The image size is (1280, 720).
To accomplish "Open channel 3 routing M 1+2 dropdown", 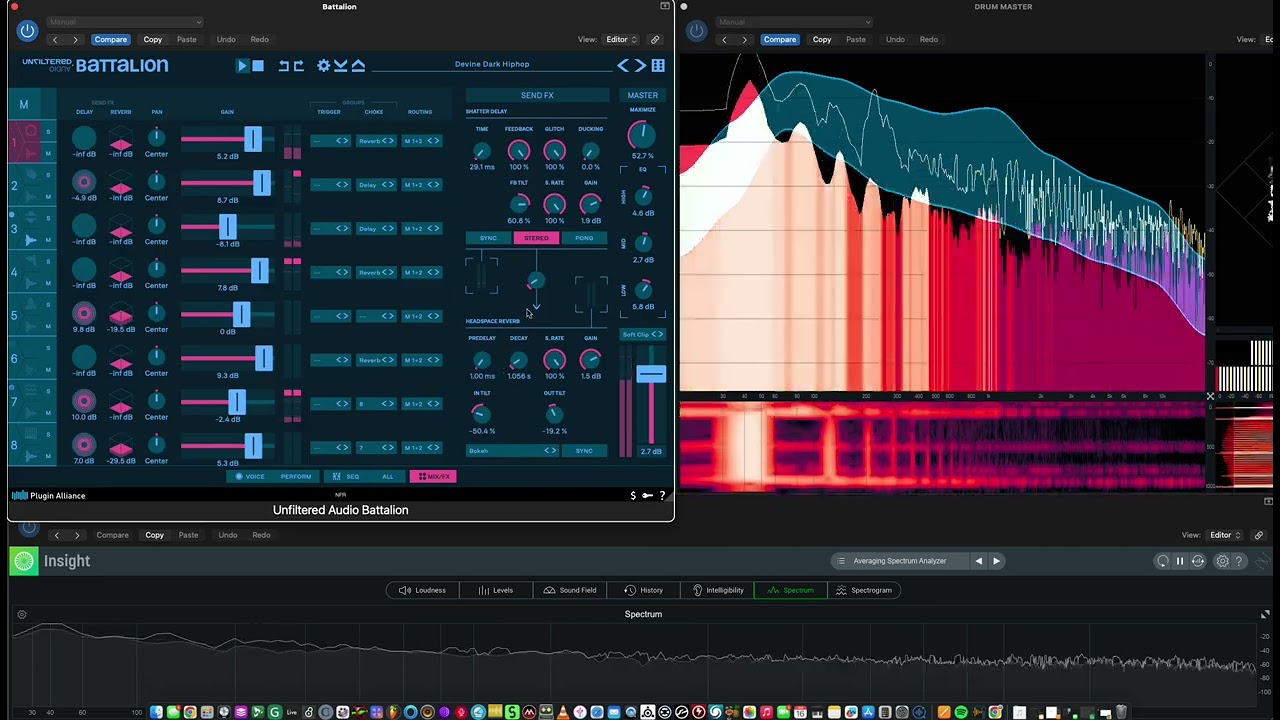I will pos(421,229).
